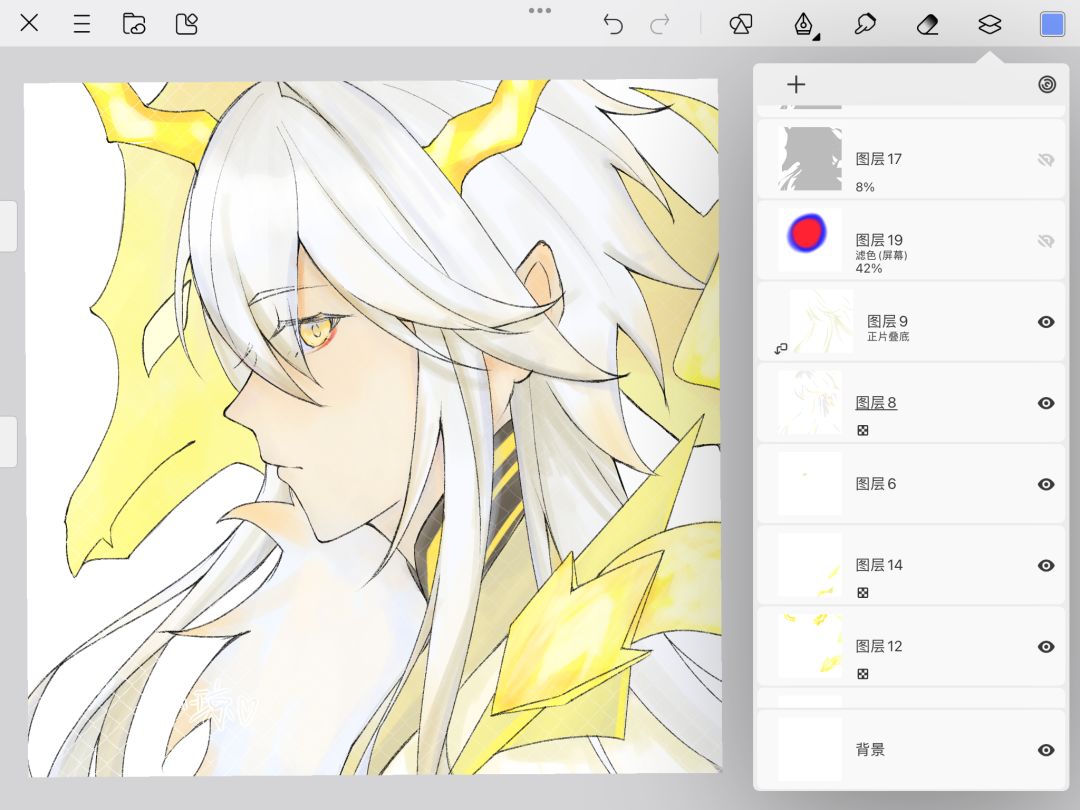
Task: Select layer 图层 6 thumbnail
Action: [x=810, y=484]
